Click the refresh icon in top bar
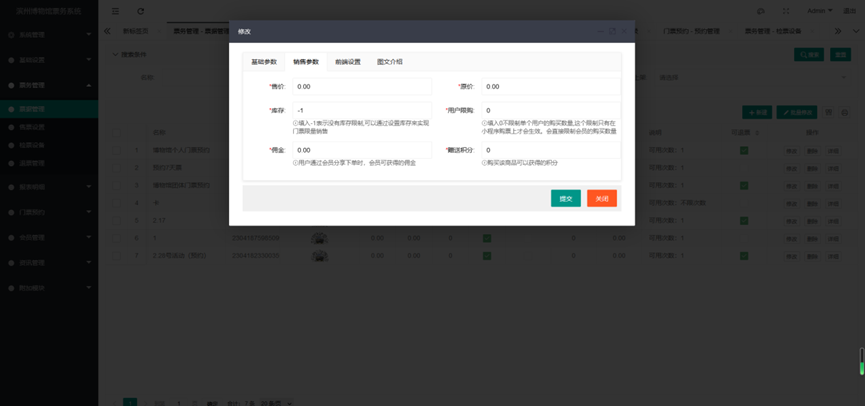The height and width of the screenshot is (406, 865). tap(140, 11)
